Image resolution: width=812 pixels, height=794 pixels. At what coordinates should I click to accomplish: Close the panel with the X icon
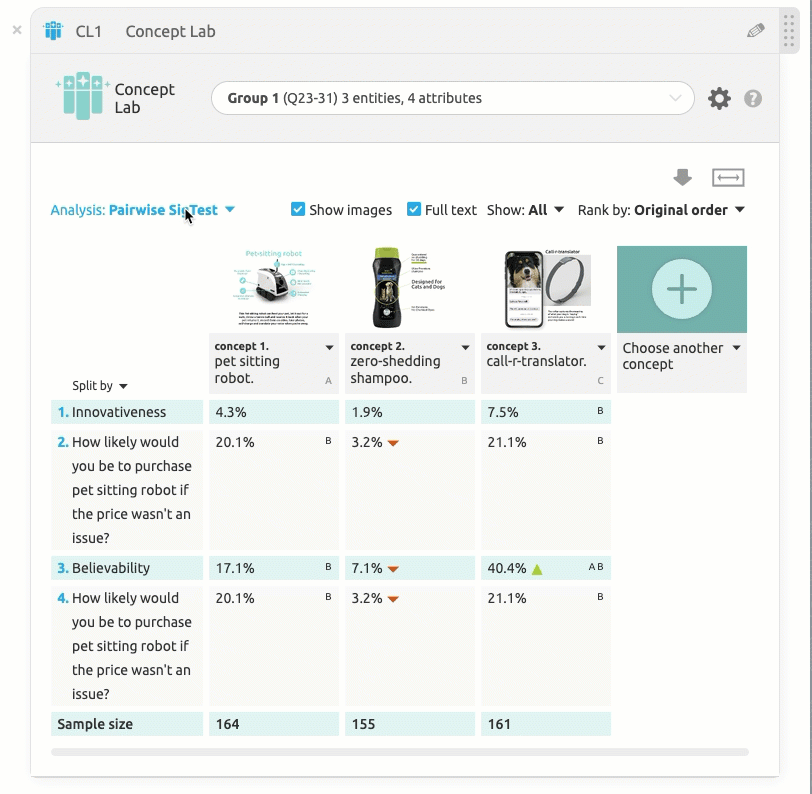point(16,30)
